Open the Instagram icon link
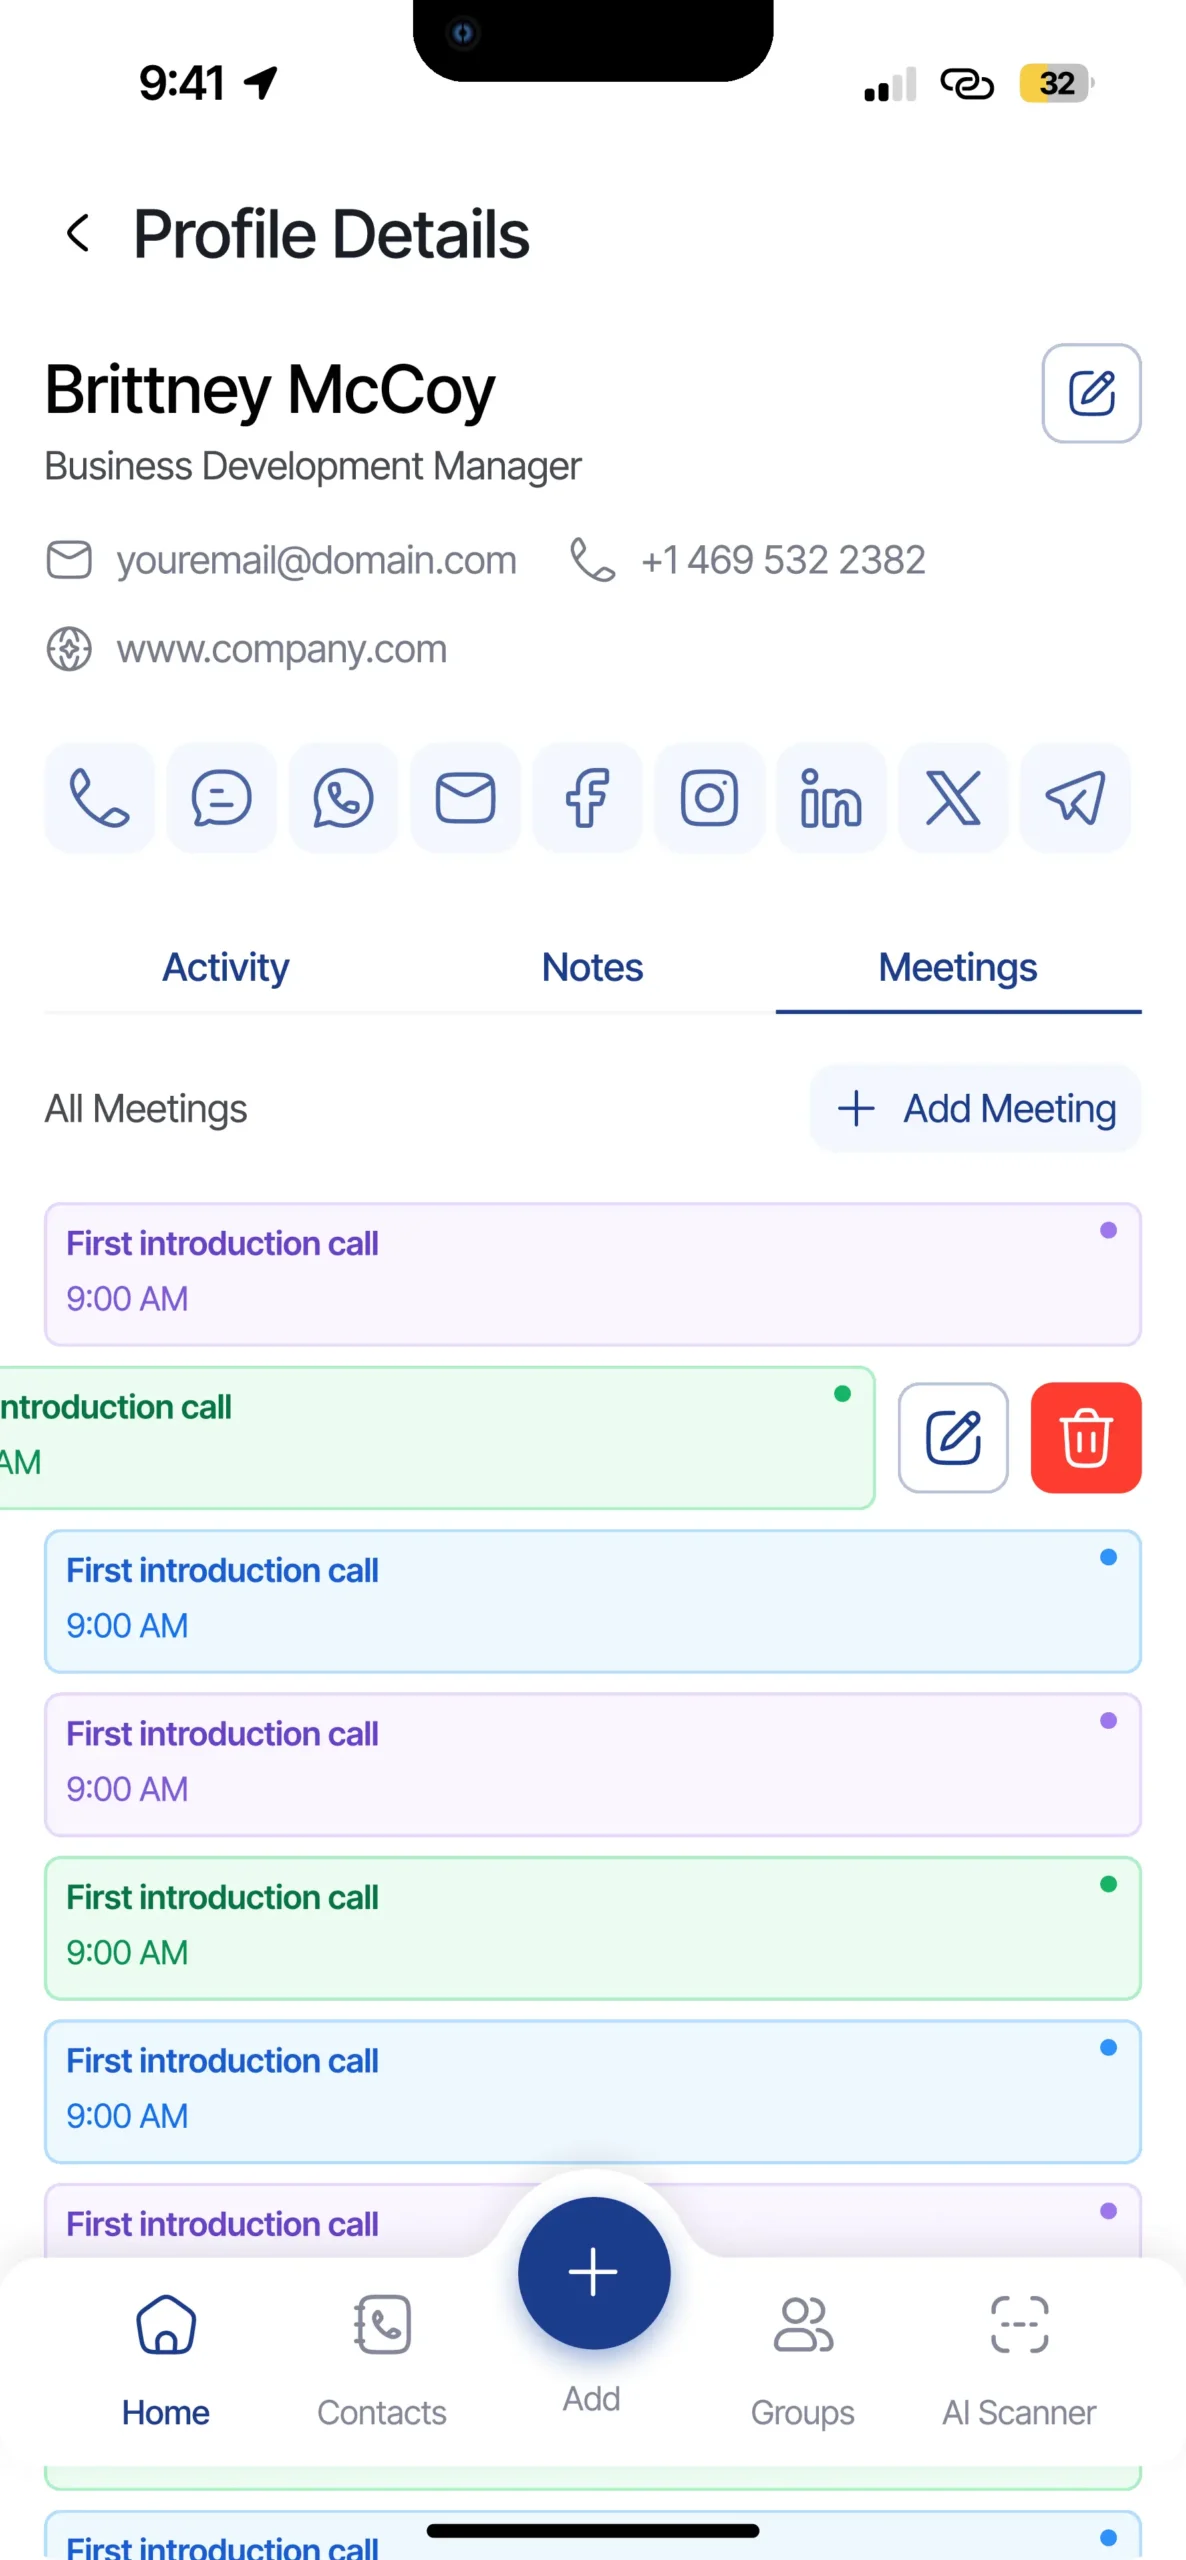 coord(709,798)
